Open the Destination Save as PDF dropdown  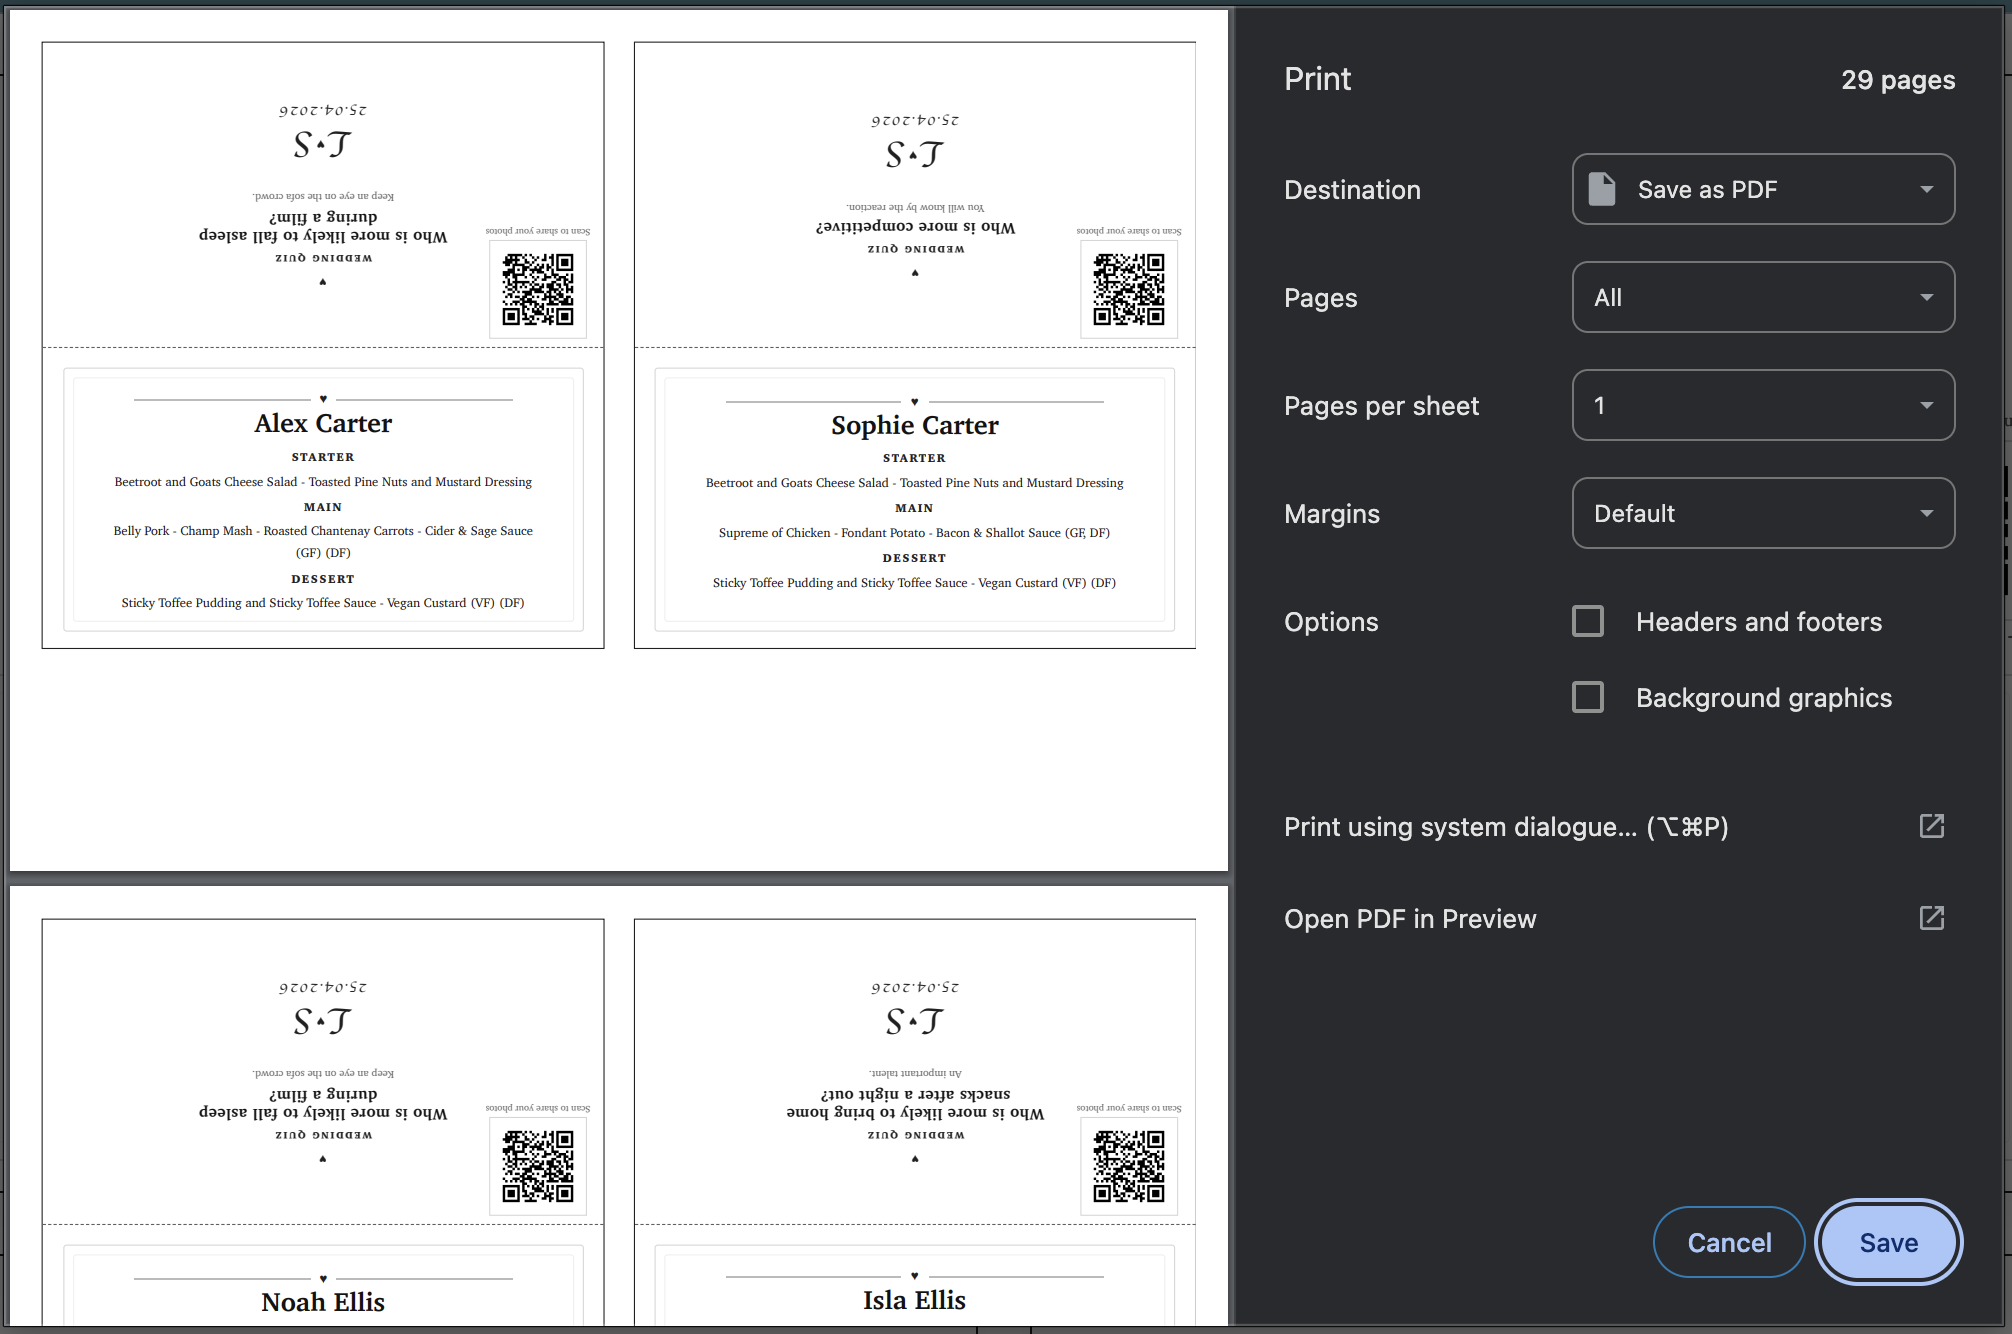(1762, 189)
